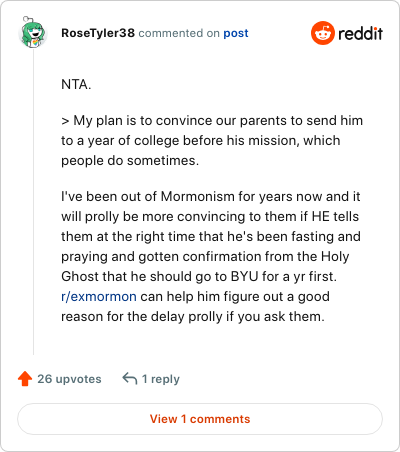The image size is (400, 452).
Task: Click the "NTA." verdict text
Action: [x=76, y=84]
